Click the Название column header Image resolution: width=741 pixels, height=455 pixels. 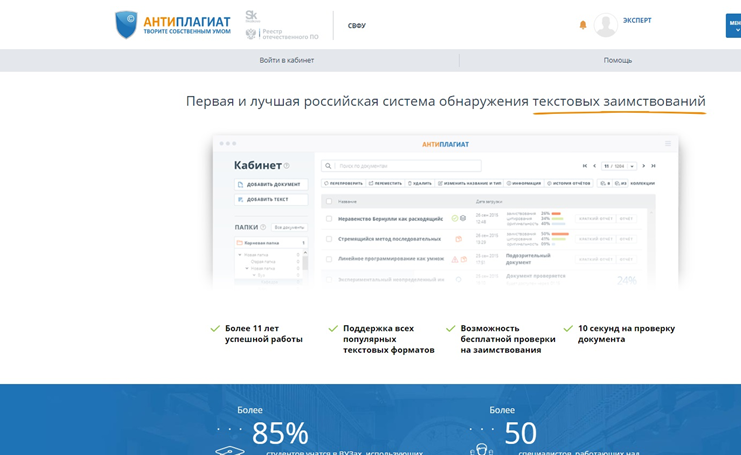(x=347, y=202)
